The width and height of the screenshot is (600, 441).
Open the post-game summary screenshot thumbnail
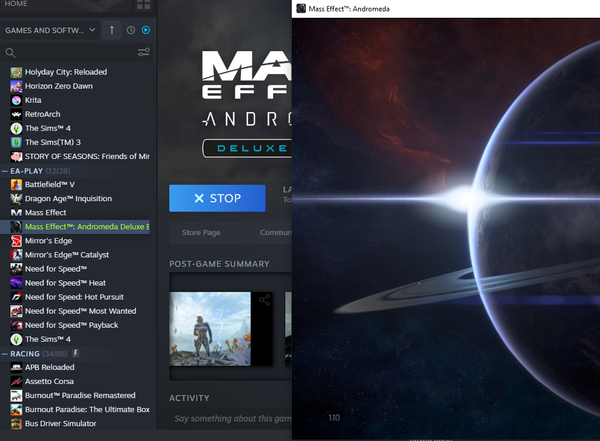pos(210,329)
